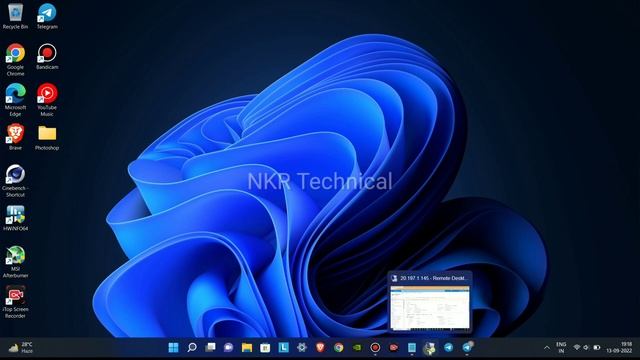Screen dimensions: 640x360
Task: Select the YouTube Music desktop icon
Action: click(x=47, y=100)
